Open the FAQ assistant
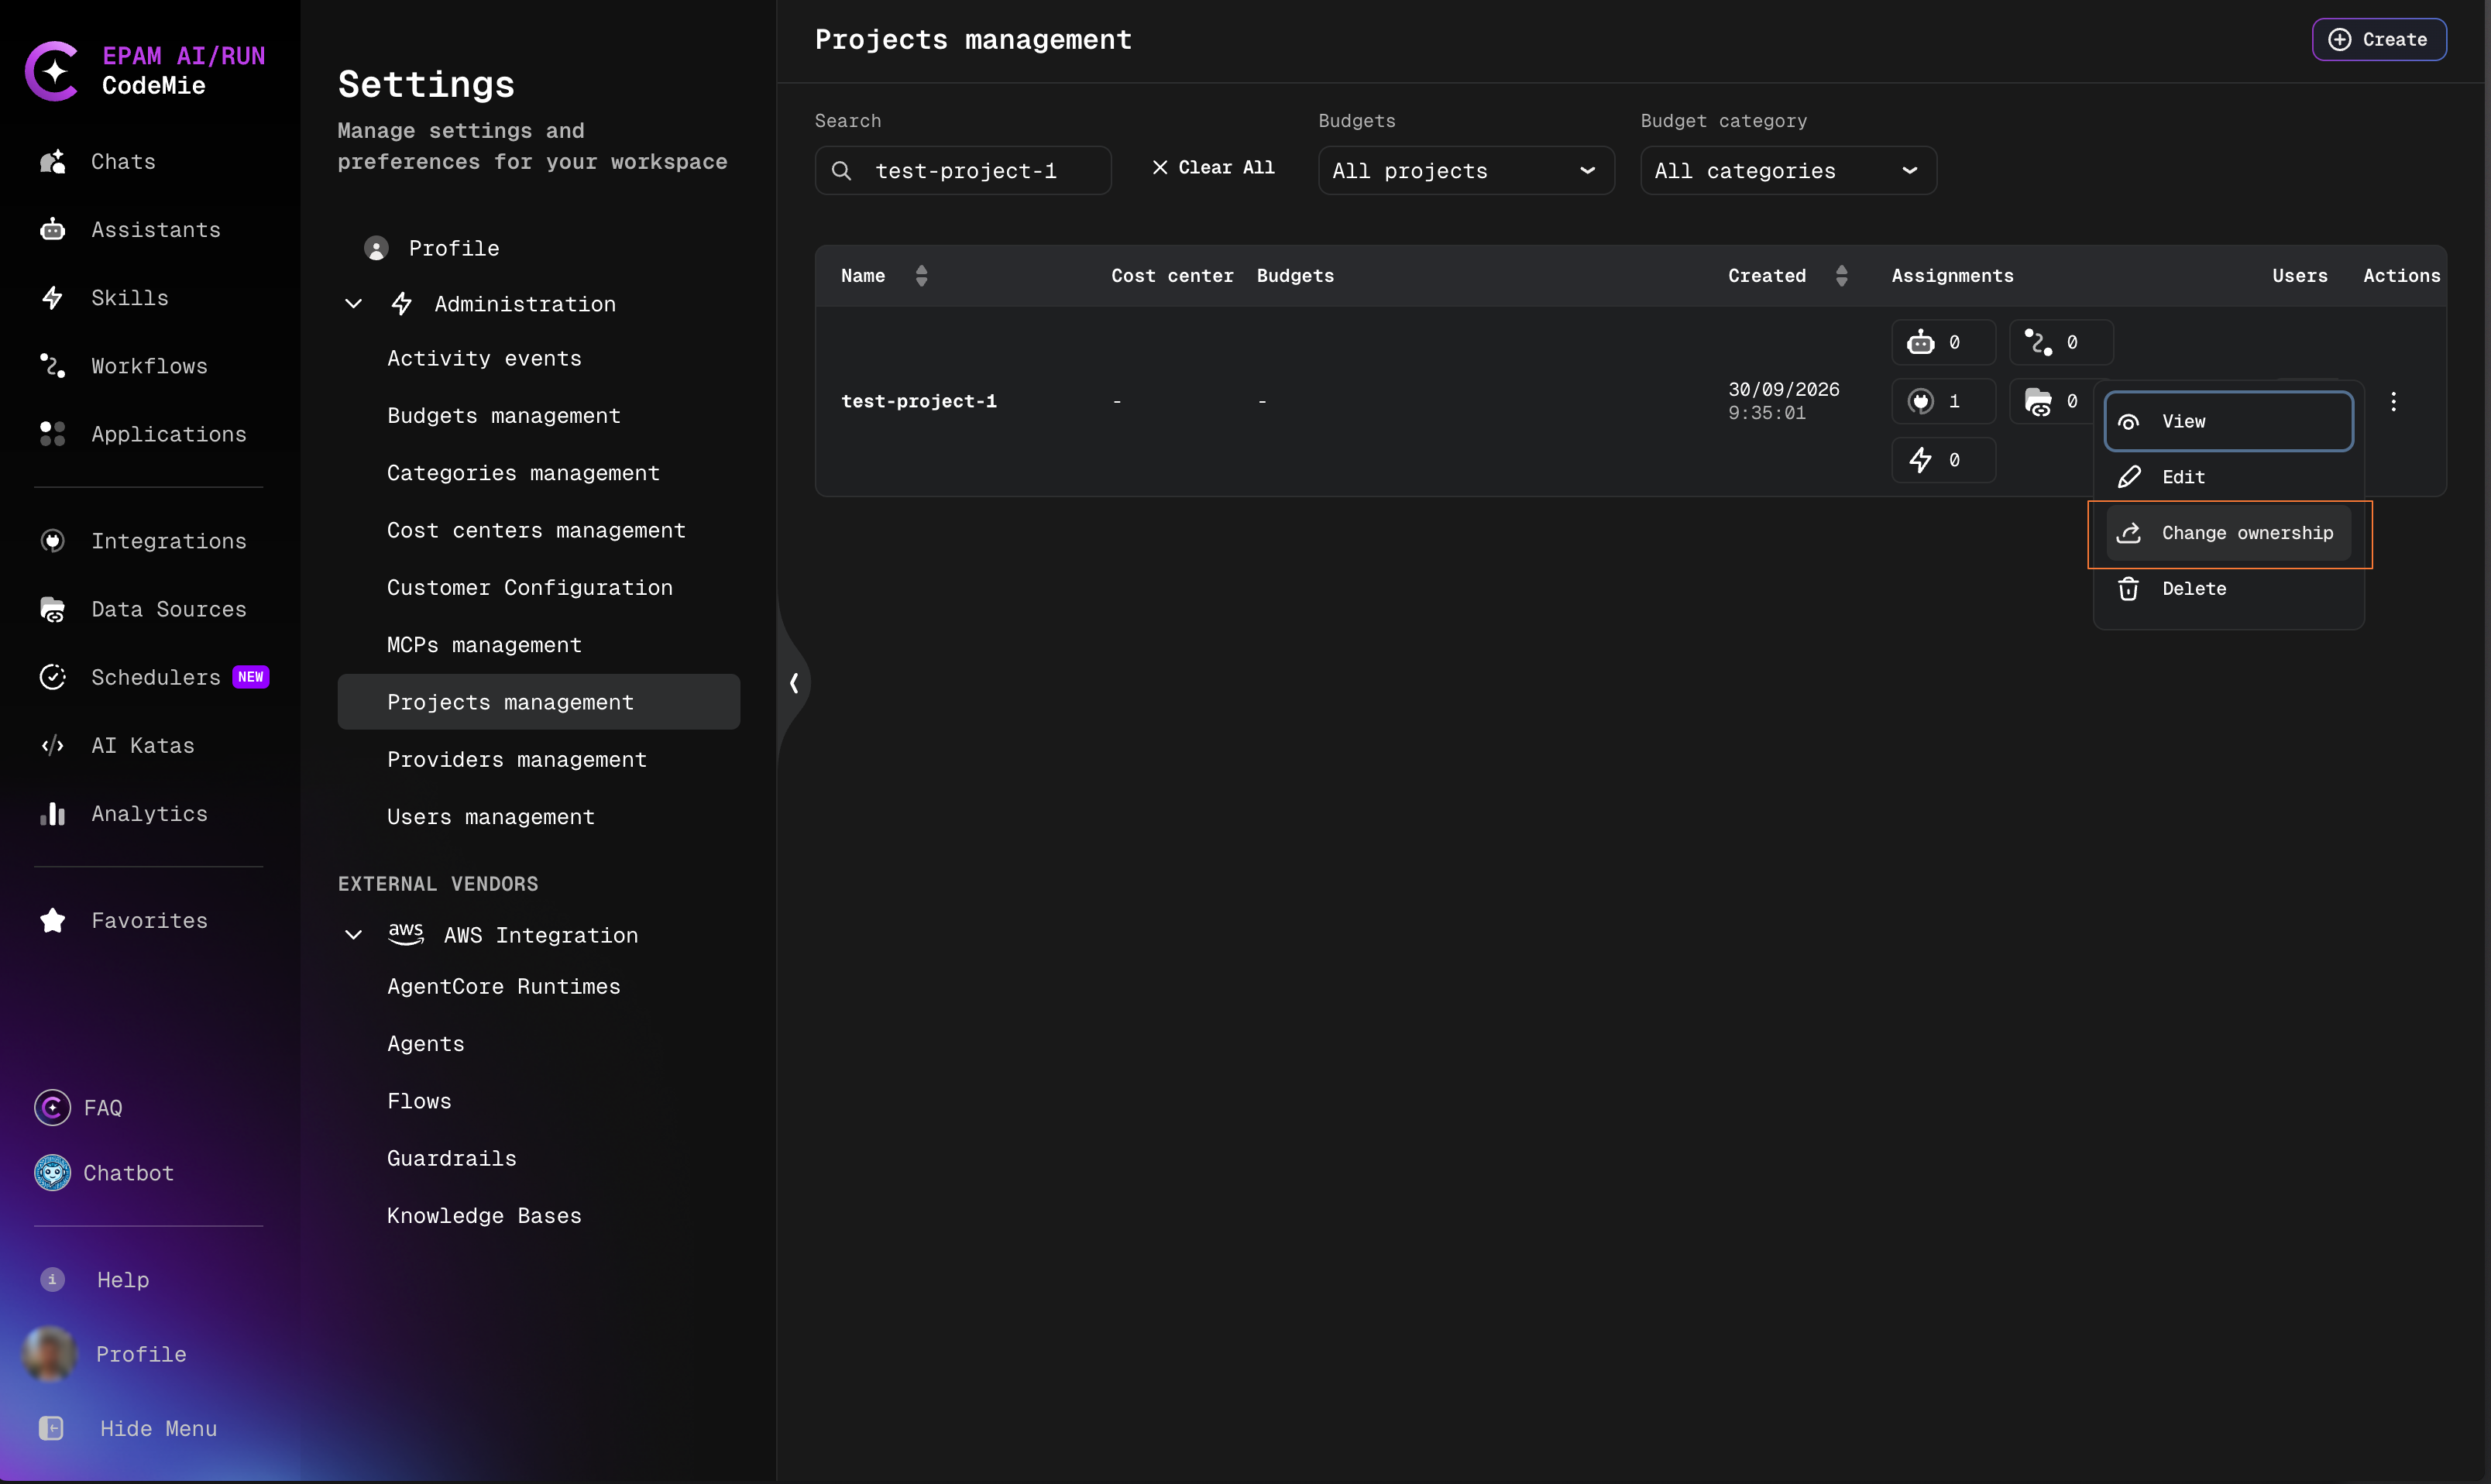 (x=79, y=1107)
